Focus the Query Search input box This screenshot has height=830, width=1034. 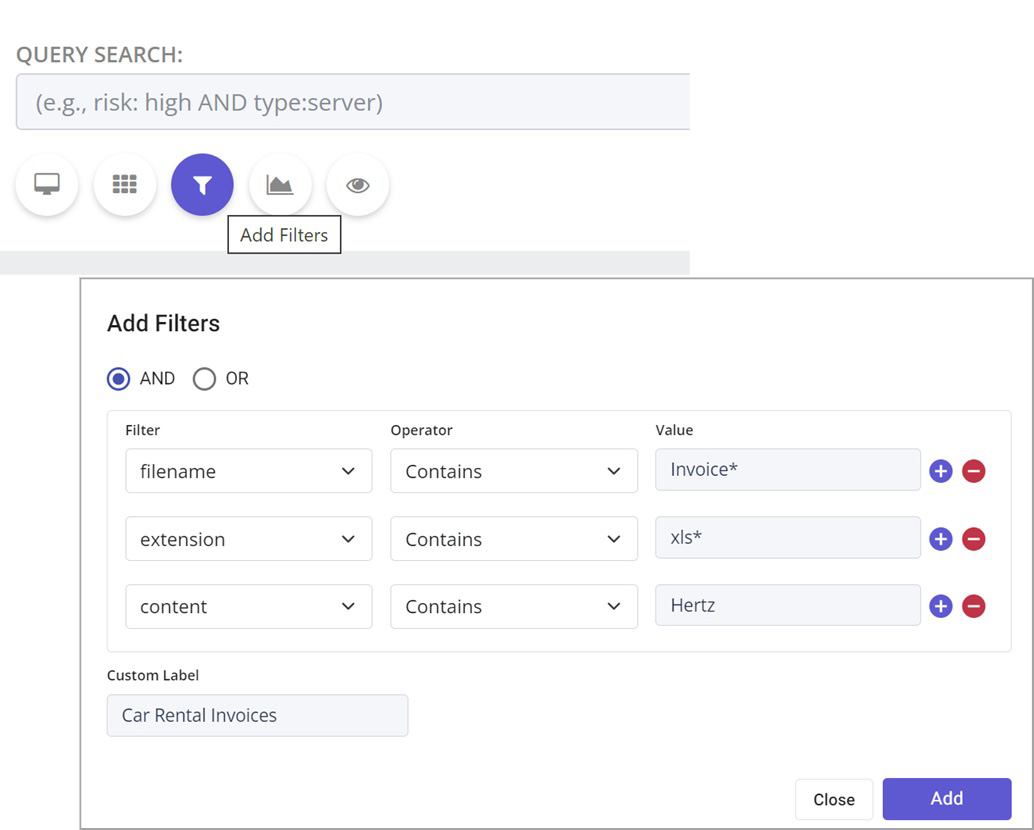pos(353,102)
